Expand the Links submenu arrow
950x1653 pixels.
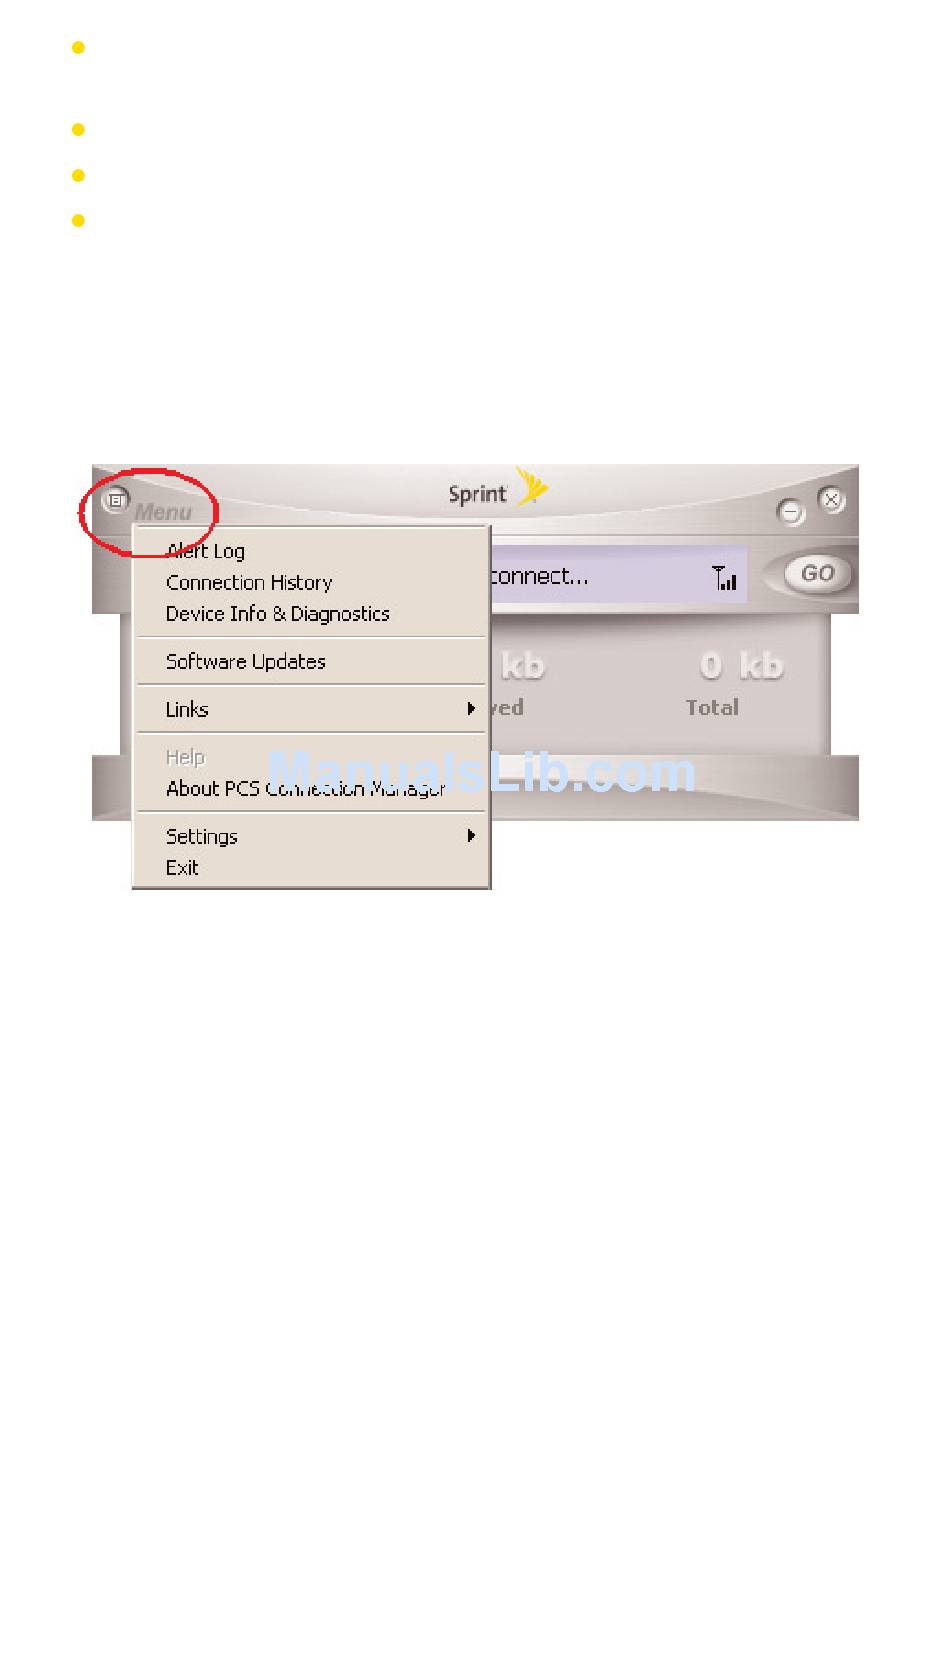(x=471, y=709)
